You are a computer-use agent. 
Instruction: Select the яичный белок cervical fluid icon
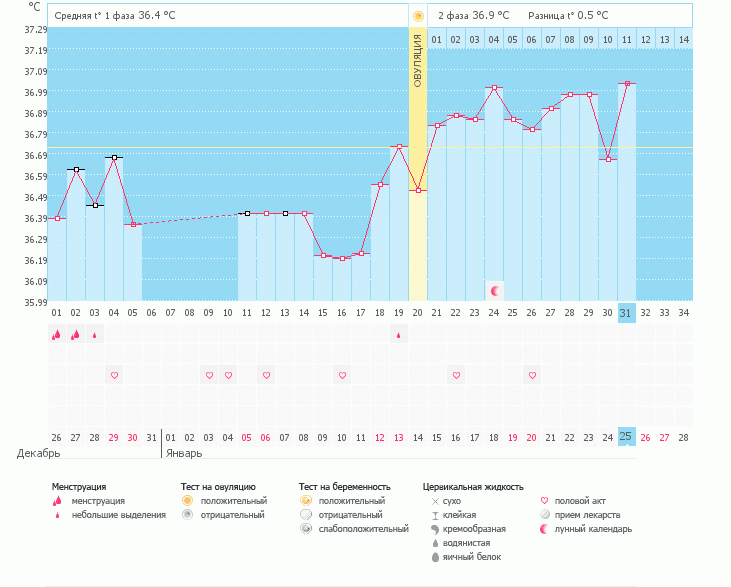point(435,557)
